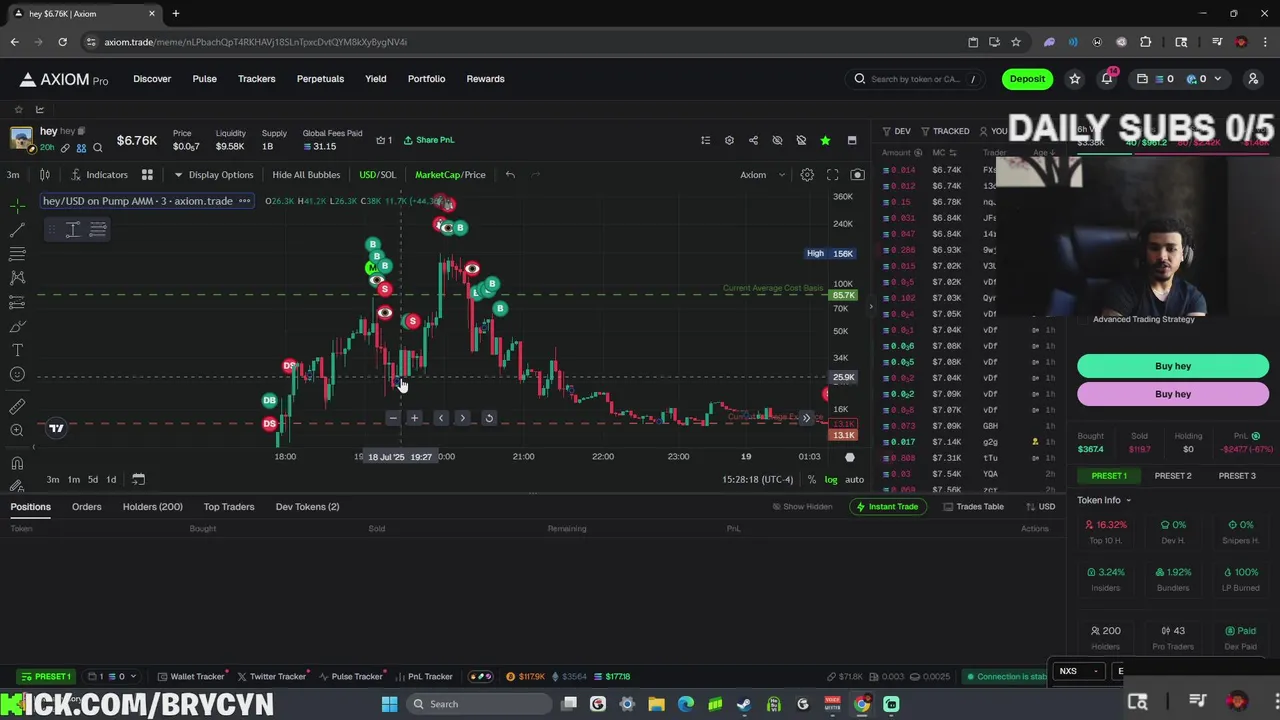The height and width of the screenshot is (720, 1280).
Task: Open the watchlist star icon in header
Action: coord(1074,79)
